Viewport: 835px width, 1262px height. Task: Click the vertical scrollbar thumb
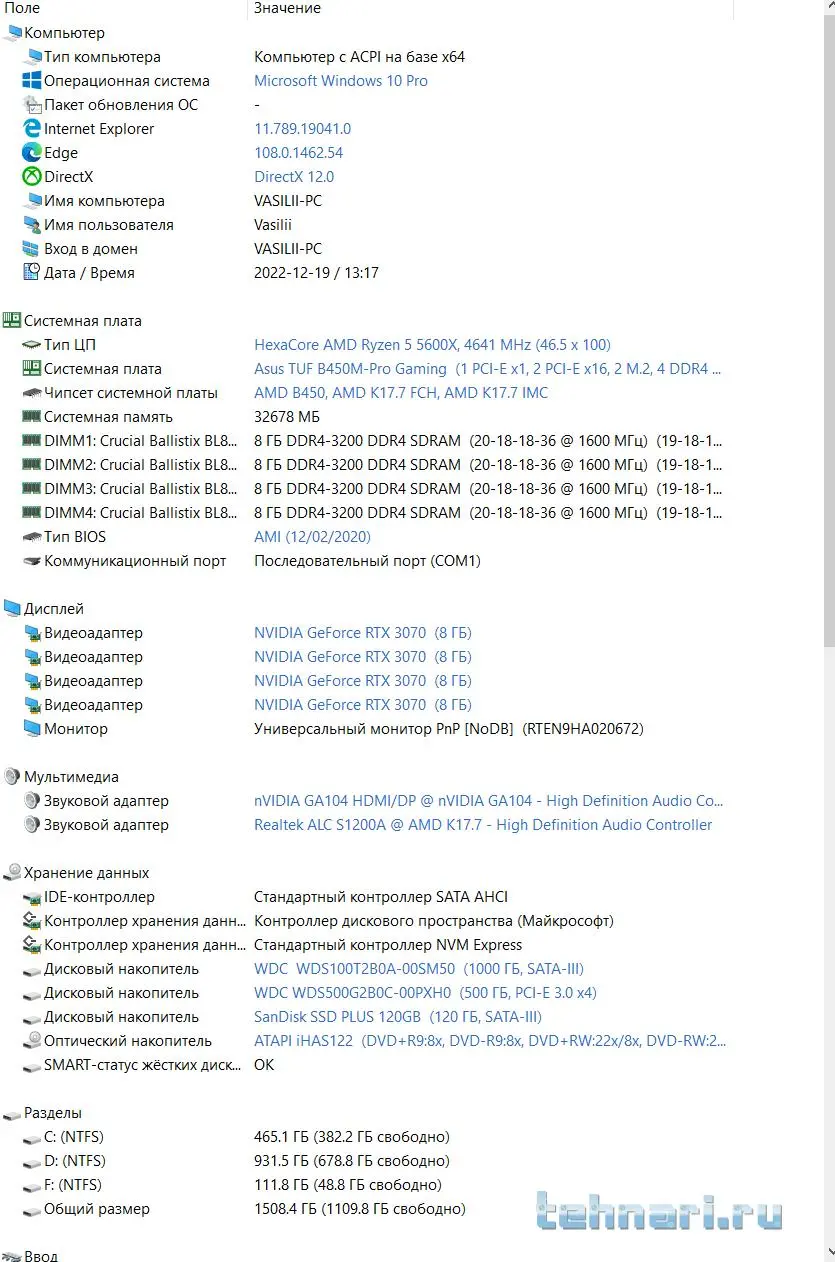(x=828, y=330)
